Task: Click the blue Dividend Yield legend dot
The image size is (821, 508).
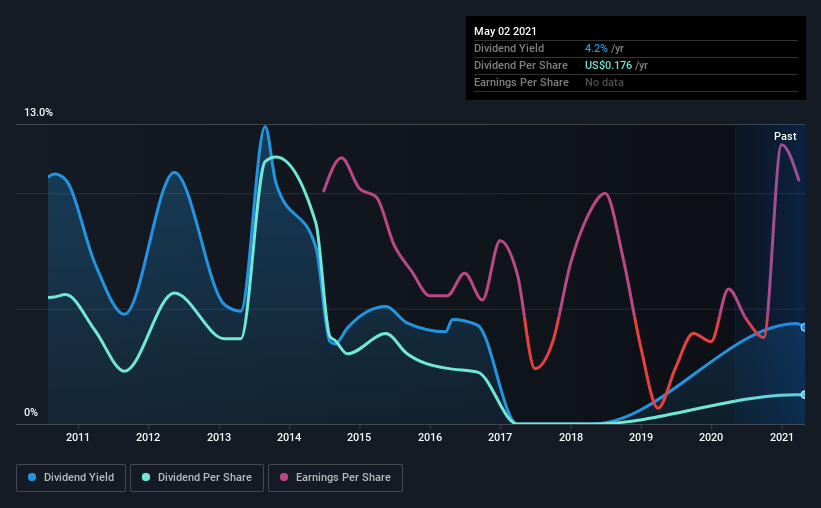Action: (32, 477)
